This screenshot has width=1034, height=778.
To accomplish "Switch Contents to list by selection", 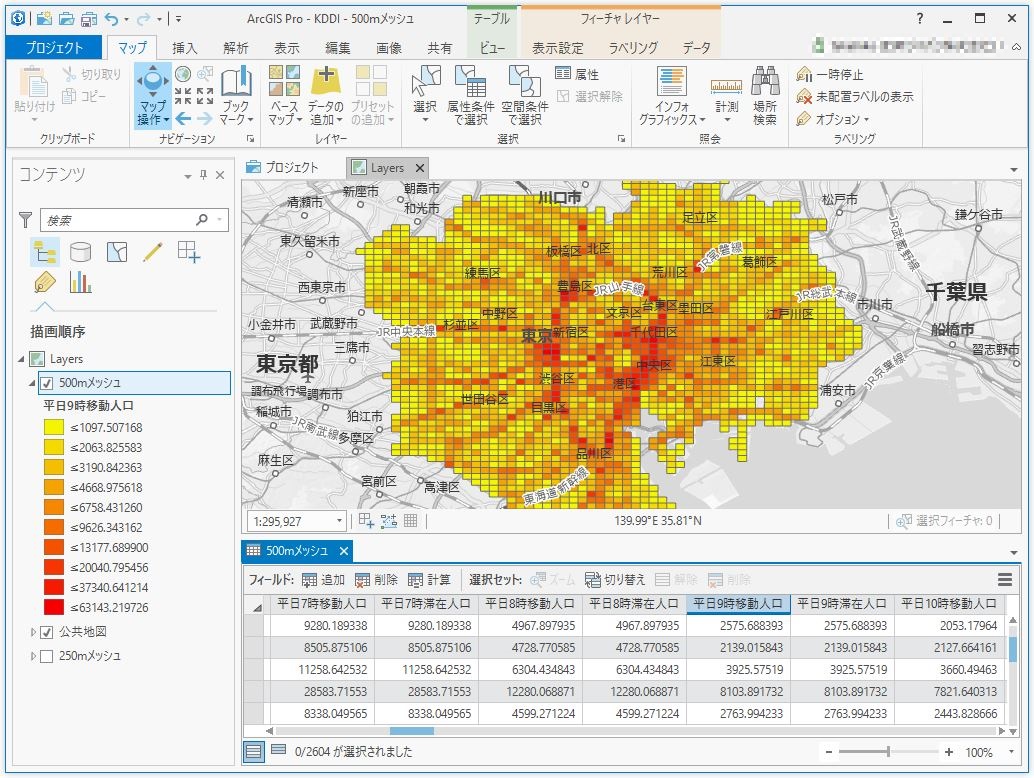I will pos(117,252).
